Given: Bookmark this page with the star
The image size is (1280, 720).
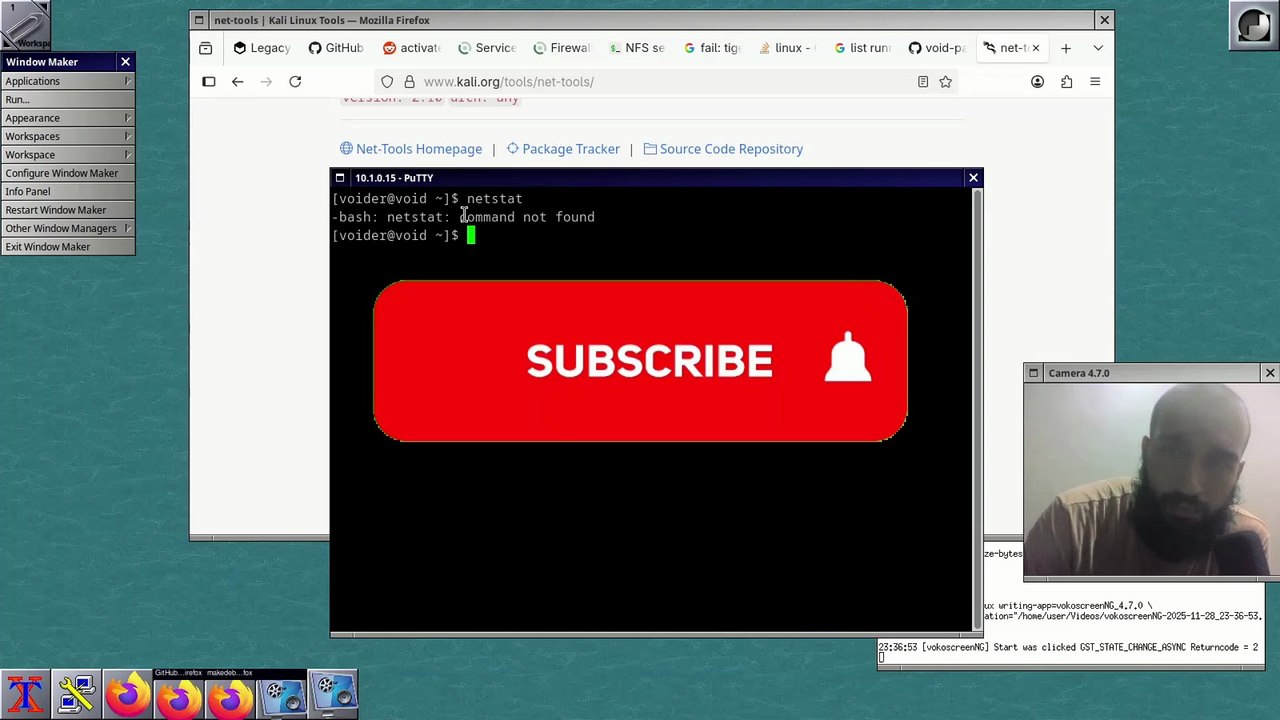Looking at the screenshot, I should pos(945,81).
